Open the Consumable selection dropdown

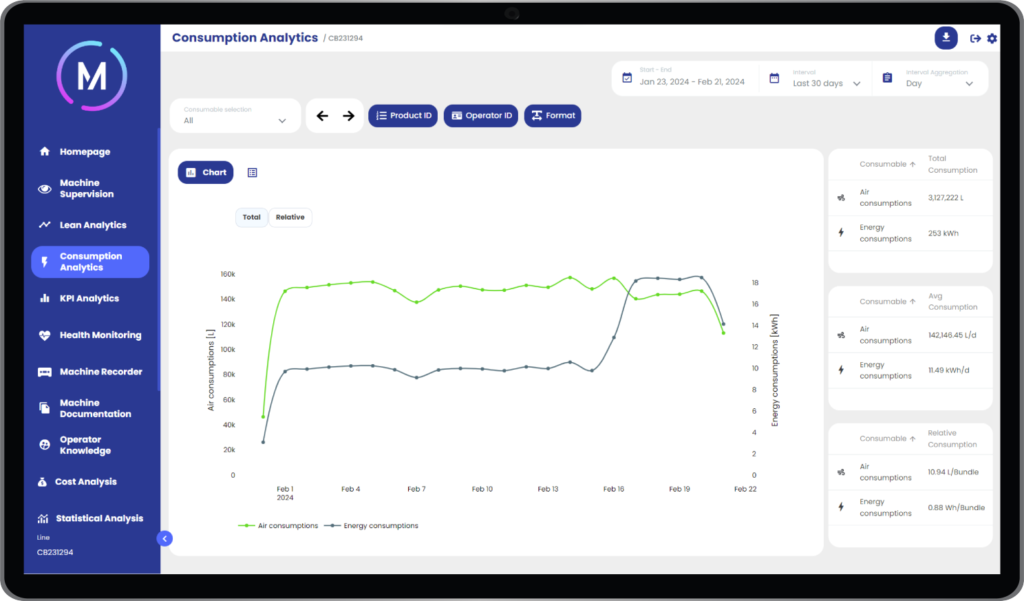(235, 116)
